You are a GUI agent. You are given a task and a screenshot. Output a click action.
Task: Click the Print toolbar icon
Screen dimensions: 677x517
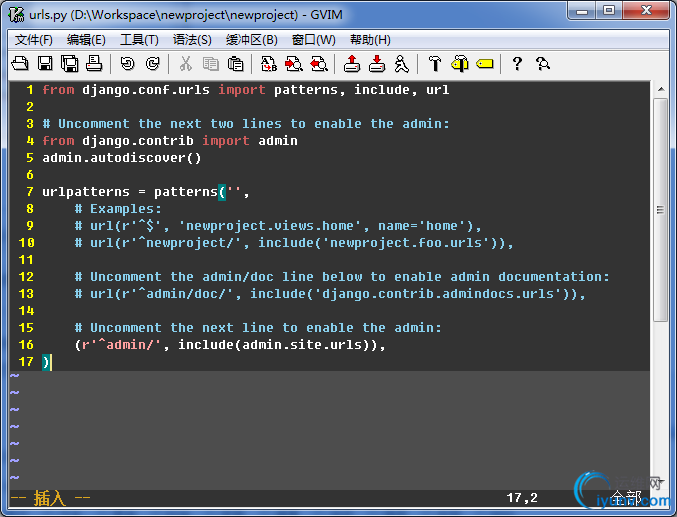(94, 64)
